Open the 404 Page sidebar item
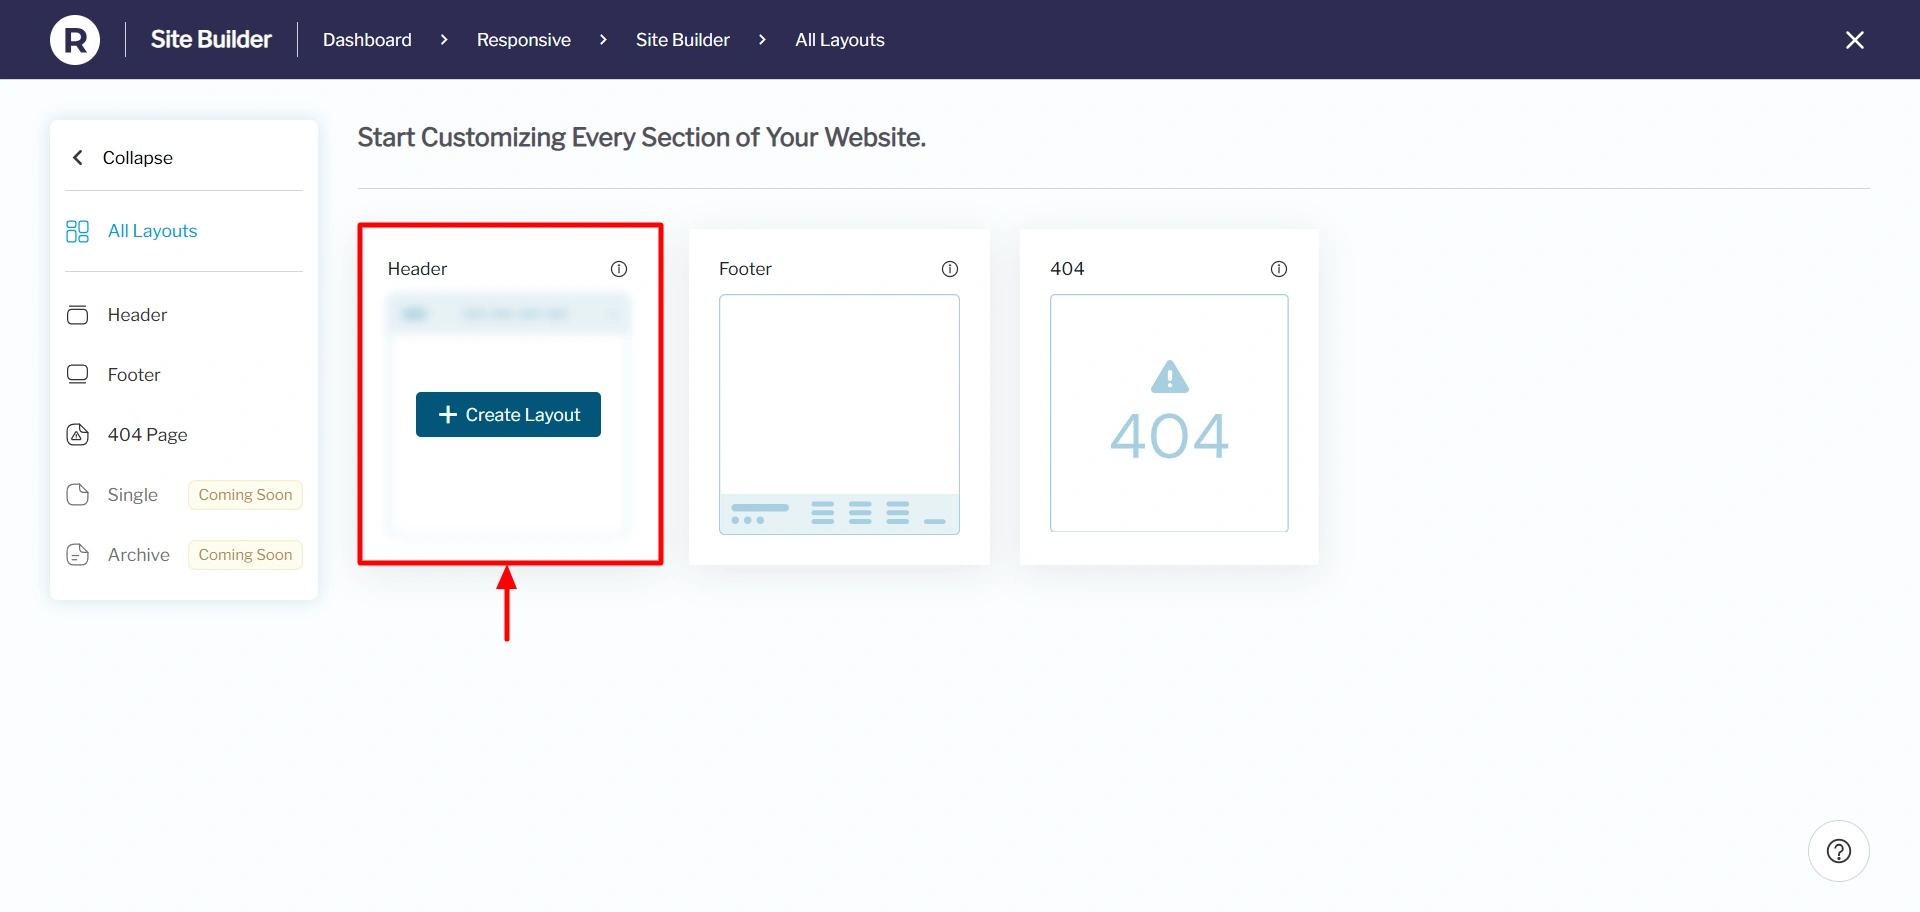Image resolution: width=1920 pixels, height=912 pixels. 147,435
